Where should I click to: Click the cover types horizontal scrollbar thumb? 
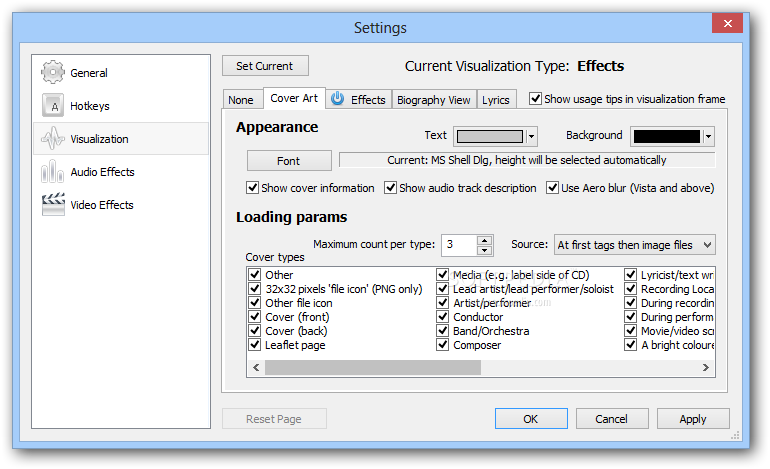click(373, 367)
